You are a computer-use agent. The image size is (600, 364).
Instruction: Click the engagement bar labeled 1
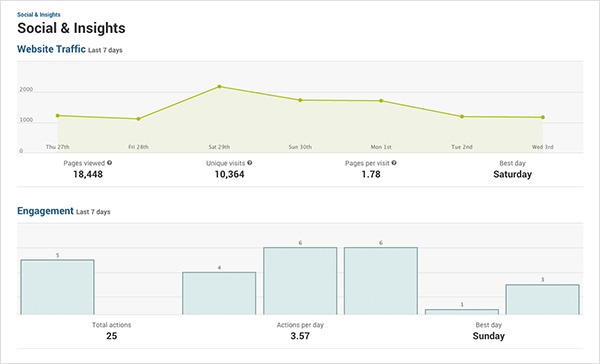click(462, 312)
